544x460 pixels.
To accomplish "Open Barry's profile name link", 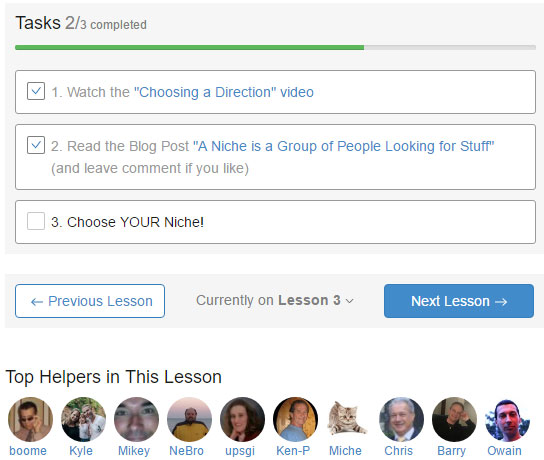I will point(451,451).
